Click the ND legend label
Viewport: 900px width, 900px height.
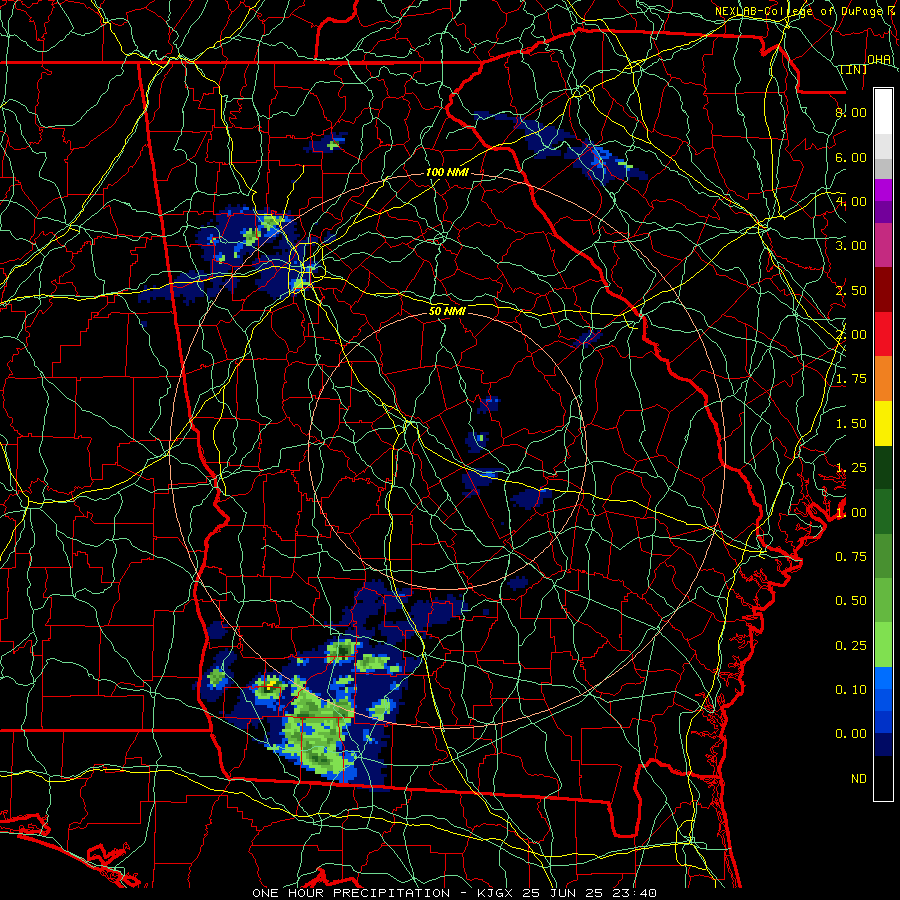click(x=859, y=779)
